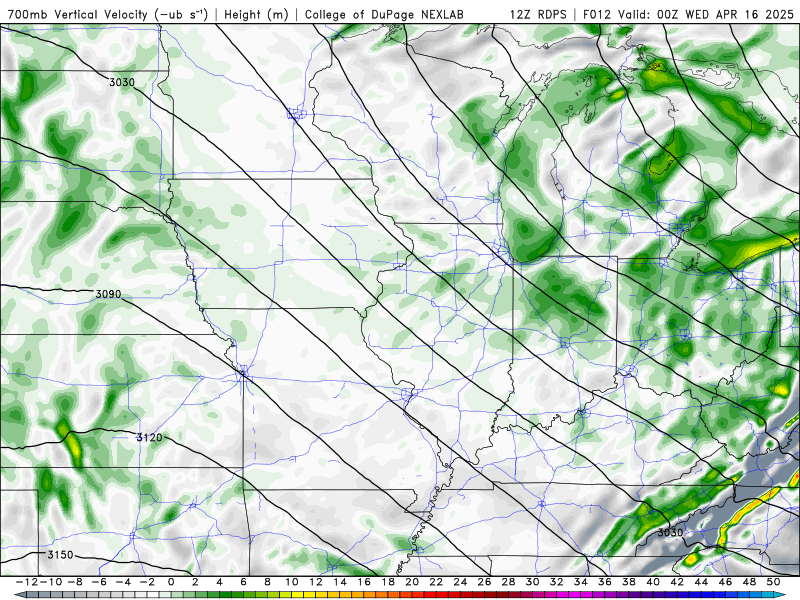Image resolution: width=800 pixels, height=600 pixels.
Task: Click the '10' value on the color scale
Action: pos(291,582)
